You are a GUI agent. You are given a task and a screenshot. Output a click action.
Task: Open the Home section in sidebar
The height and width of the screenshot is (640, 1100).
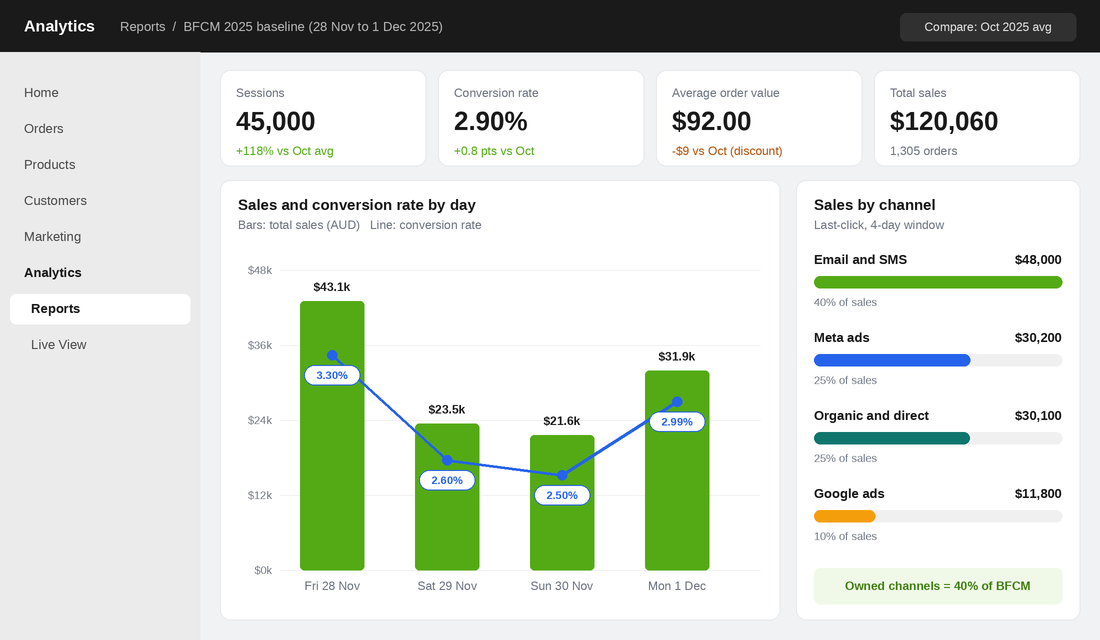click(x=41, y=93)
